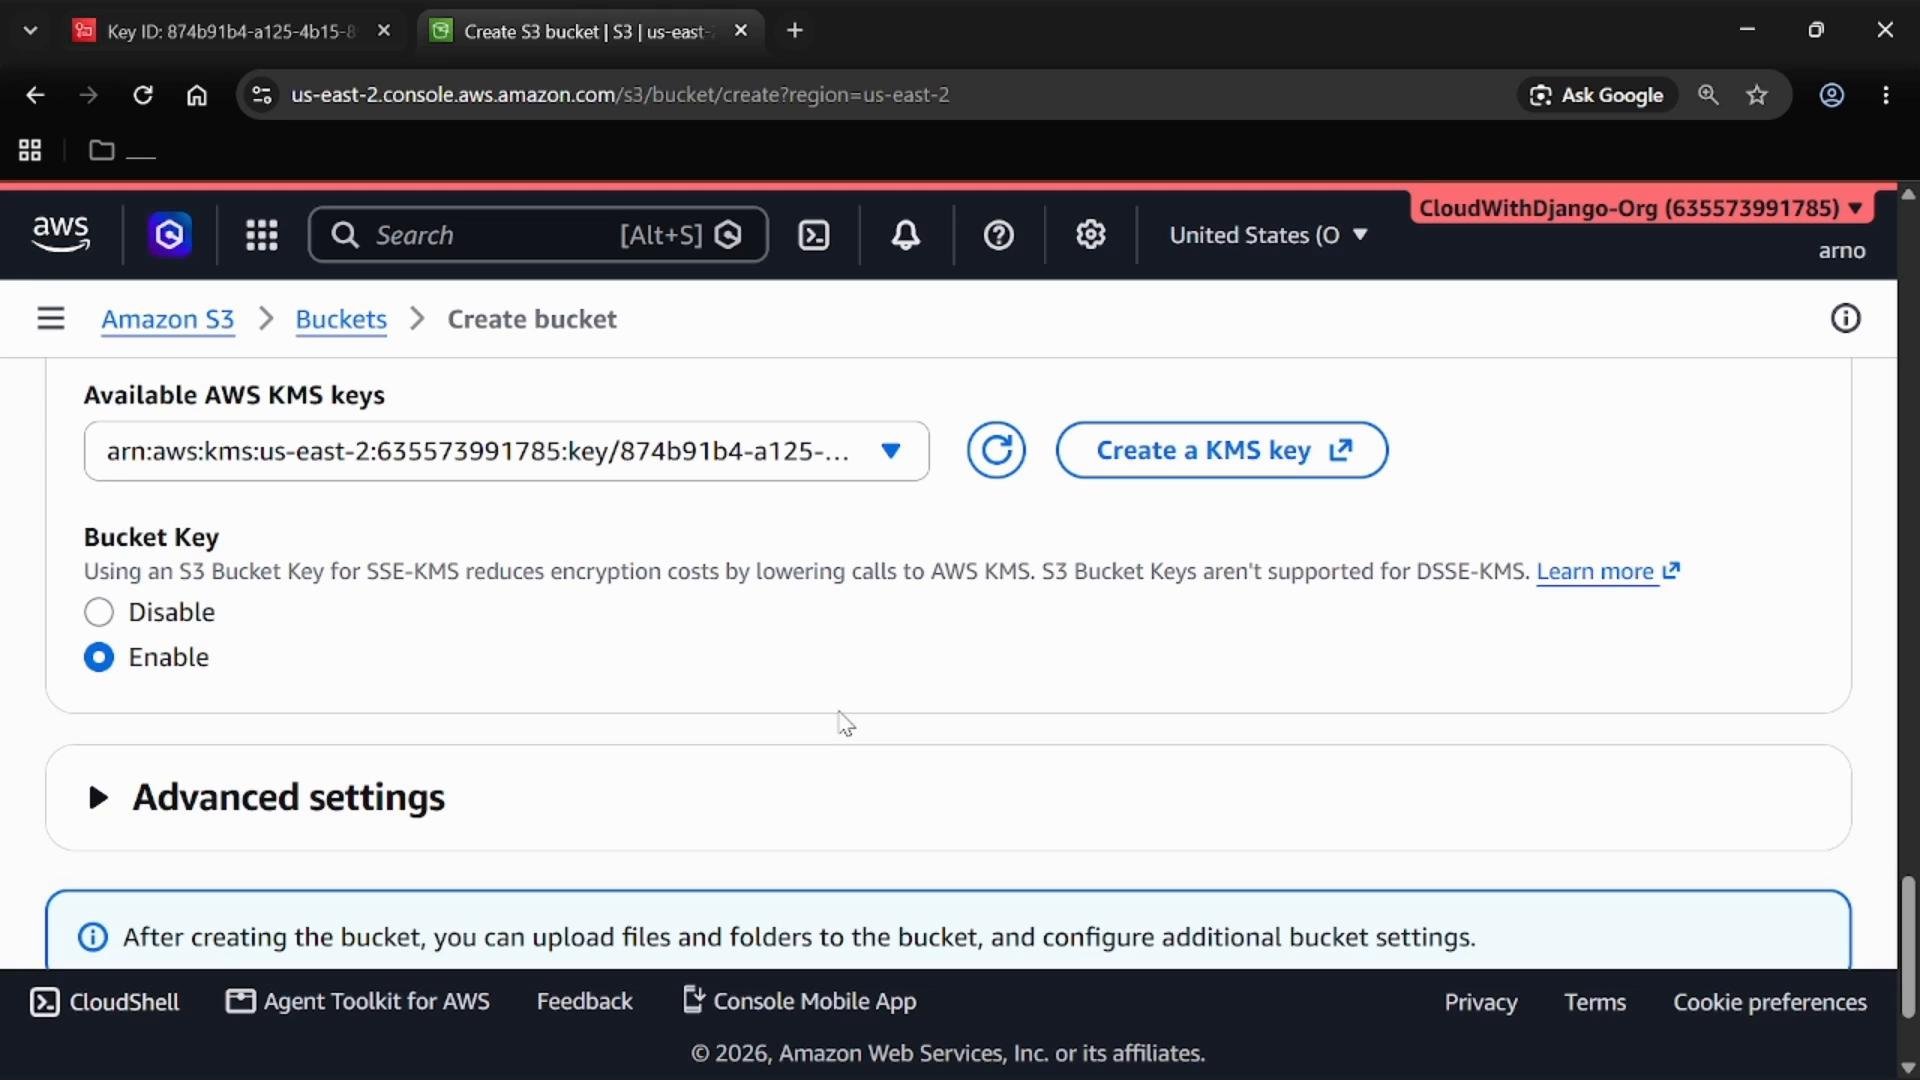Open the available AWS KMS keys dropdown
Image resolution: width=1920 pixels, height=1080 pixels.
506,451
